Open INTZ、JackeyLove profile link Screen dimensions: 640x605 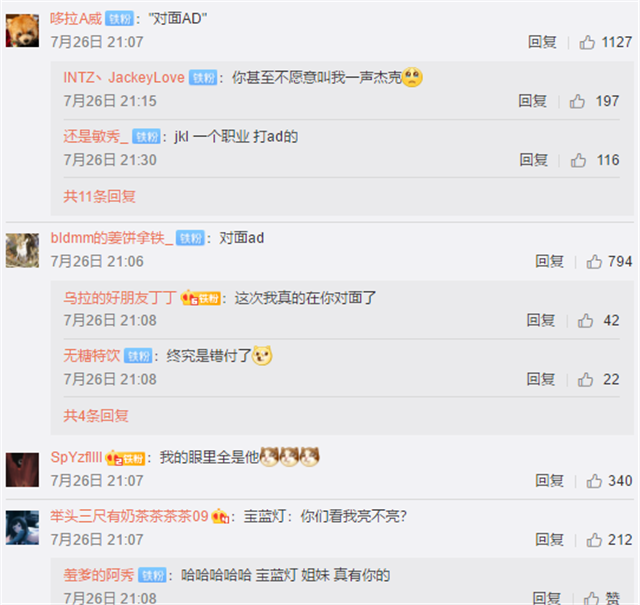[124, 78]
